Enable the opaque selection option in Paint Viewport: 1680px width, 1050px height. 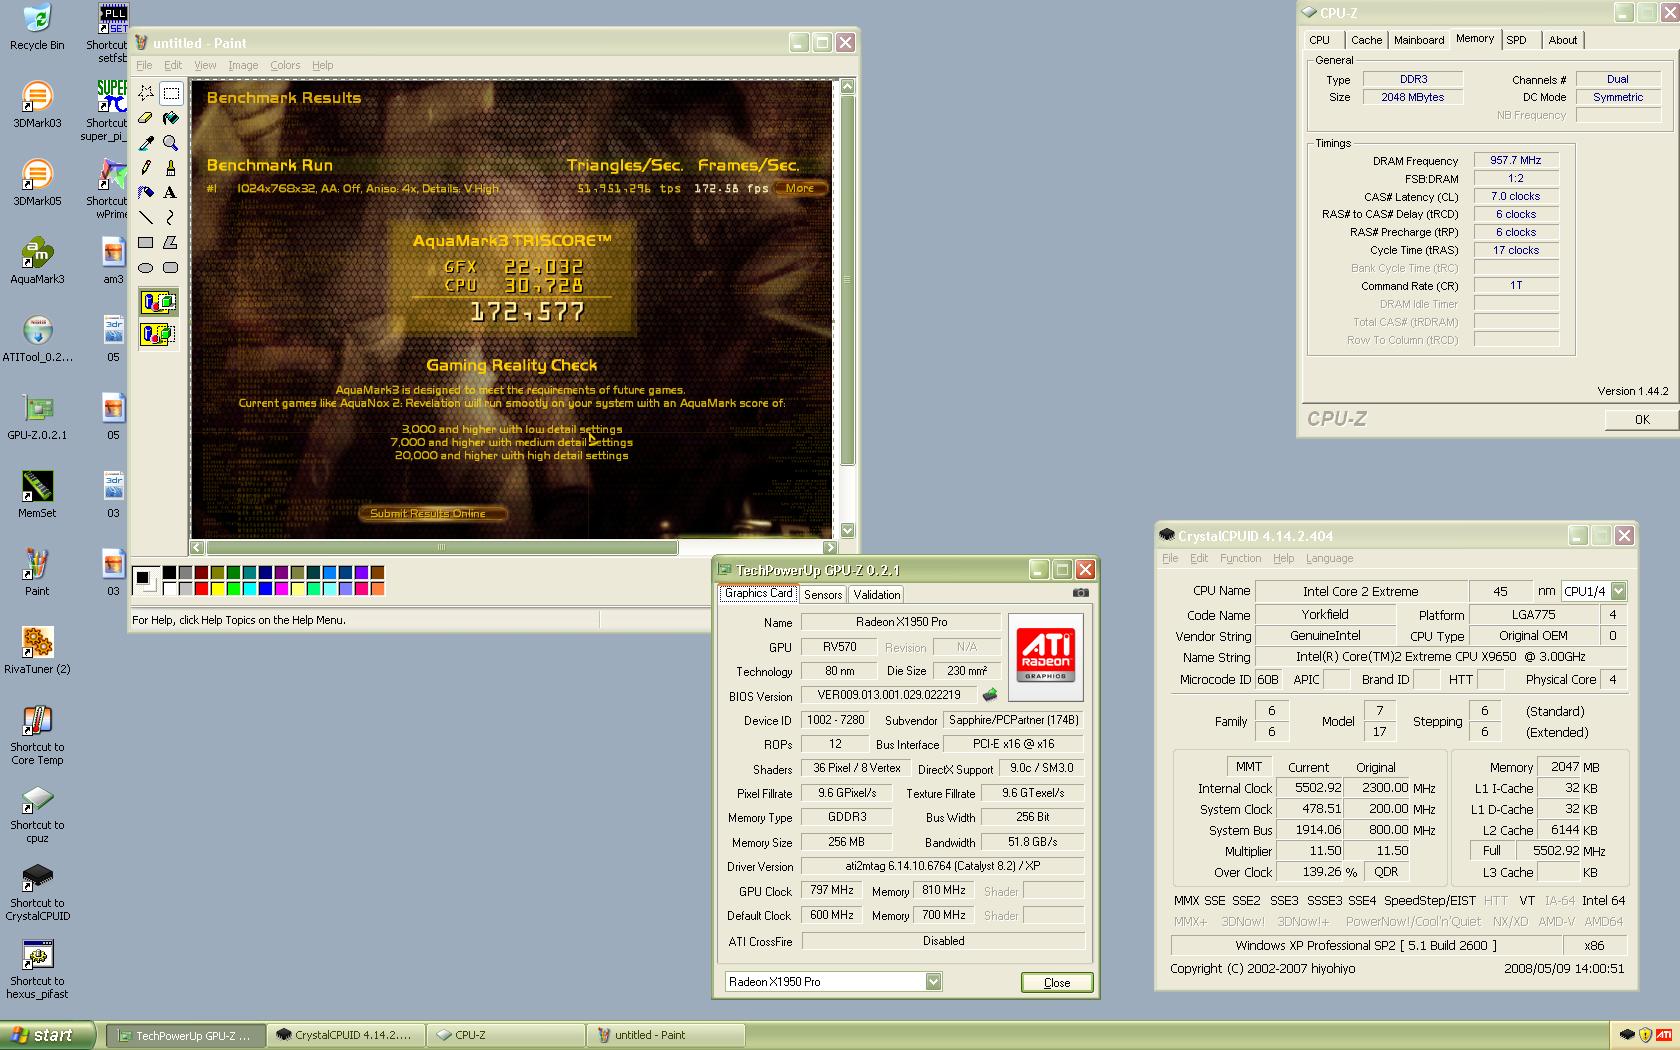coord(158,302)
